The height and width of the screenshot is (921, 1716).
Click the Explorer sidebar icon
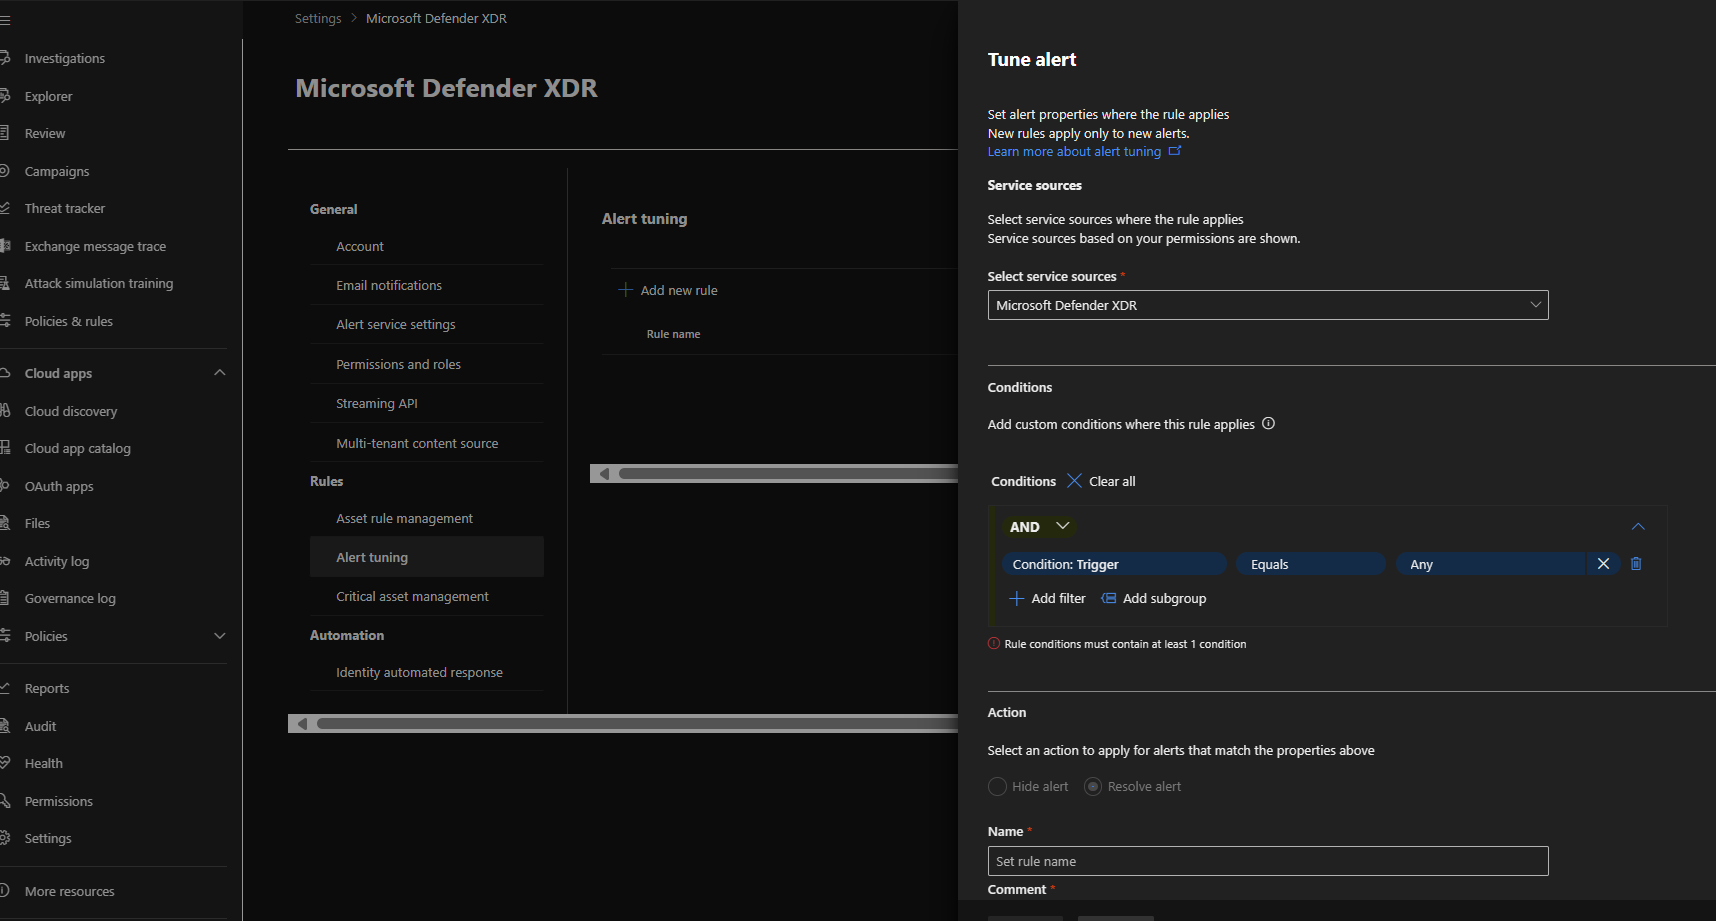pos(4,96)
